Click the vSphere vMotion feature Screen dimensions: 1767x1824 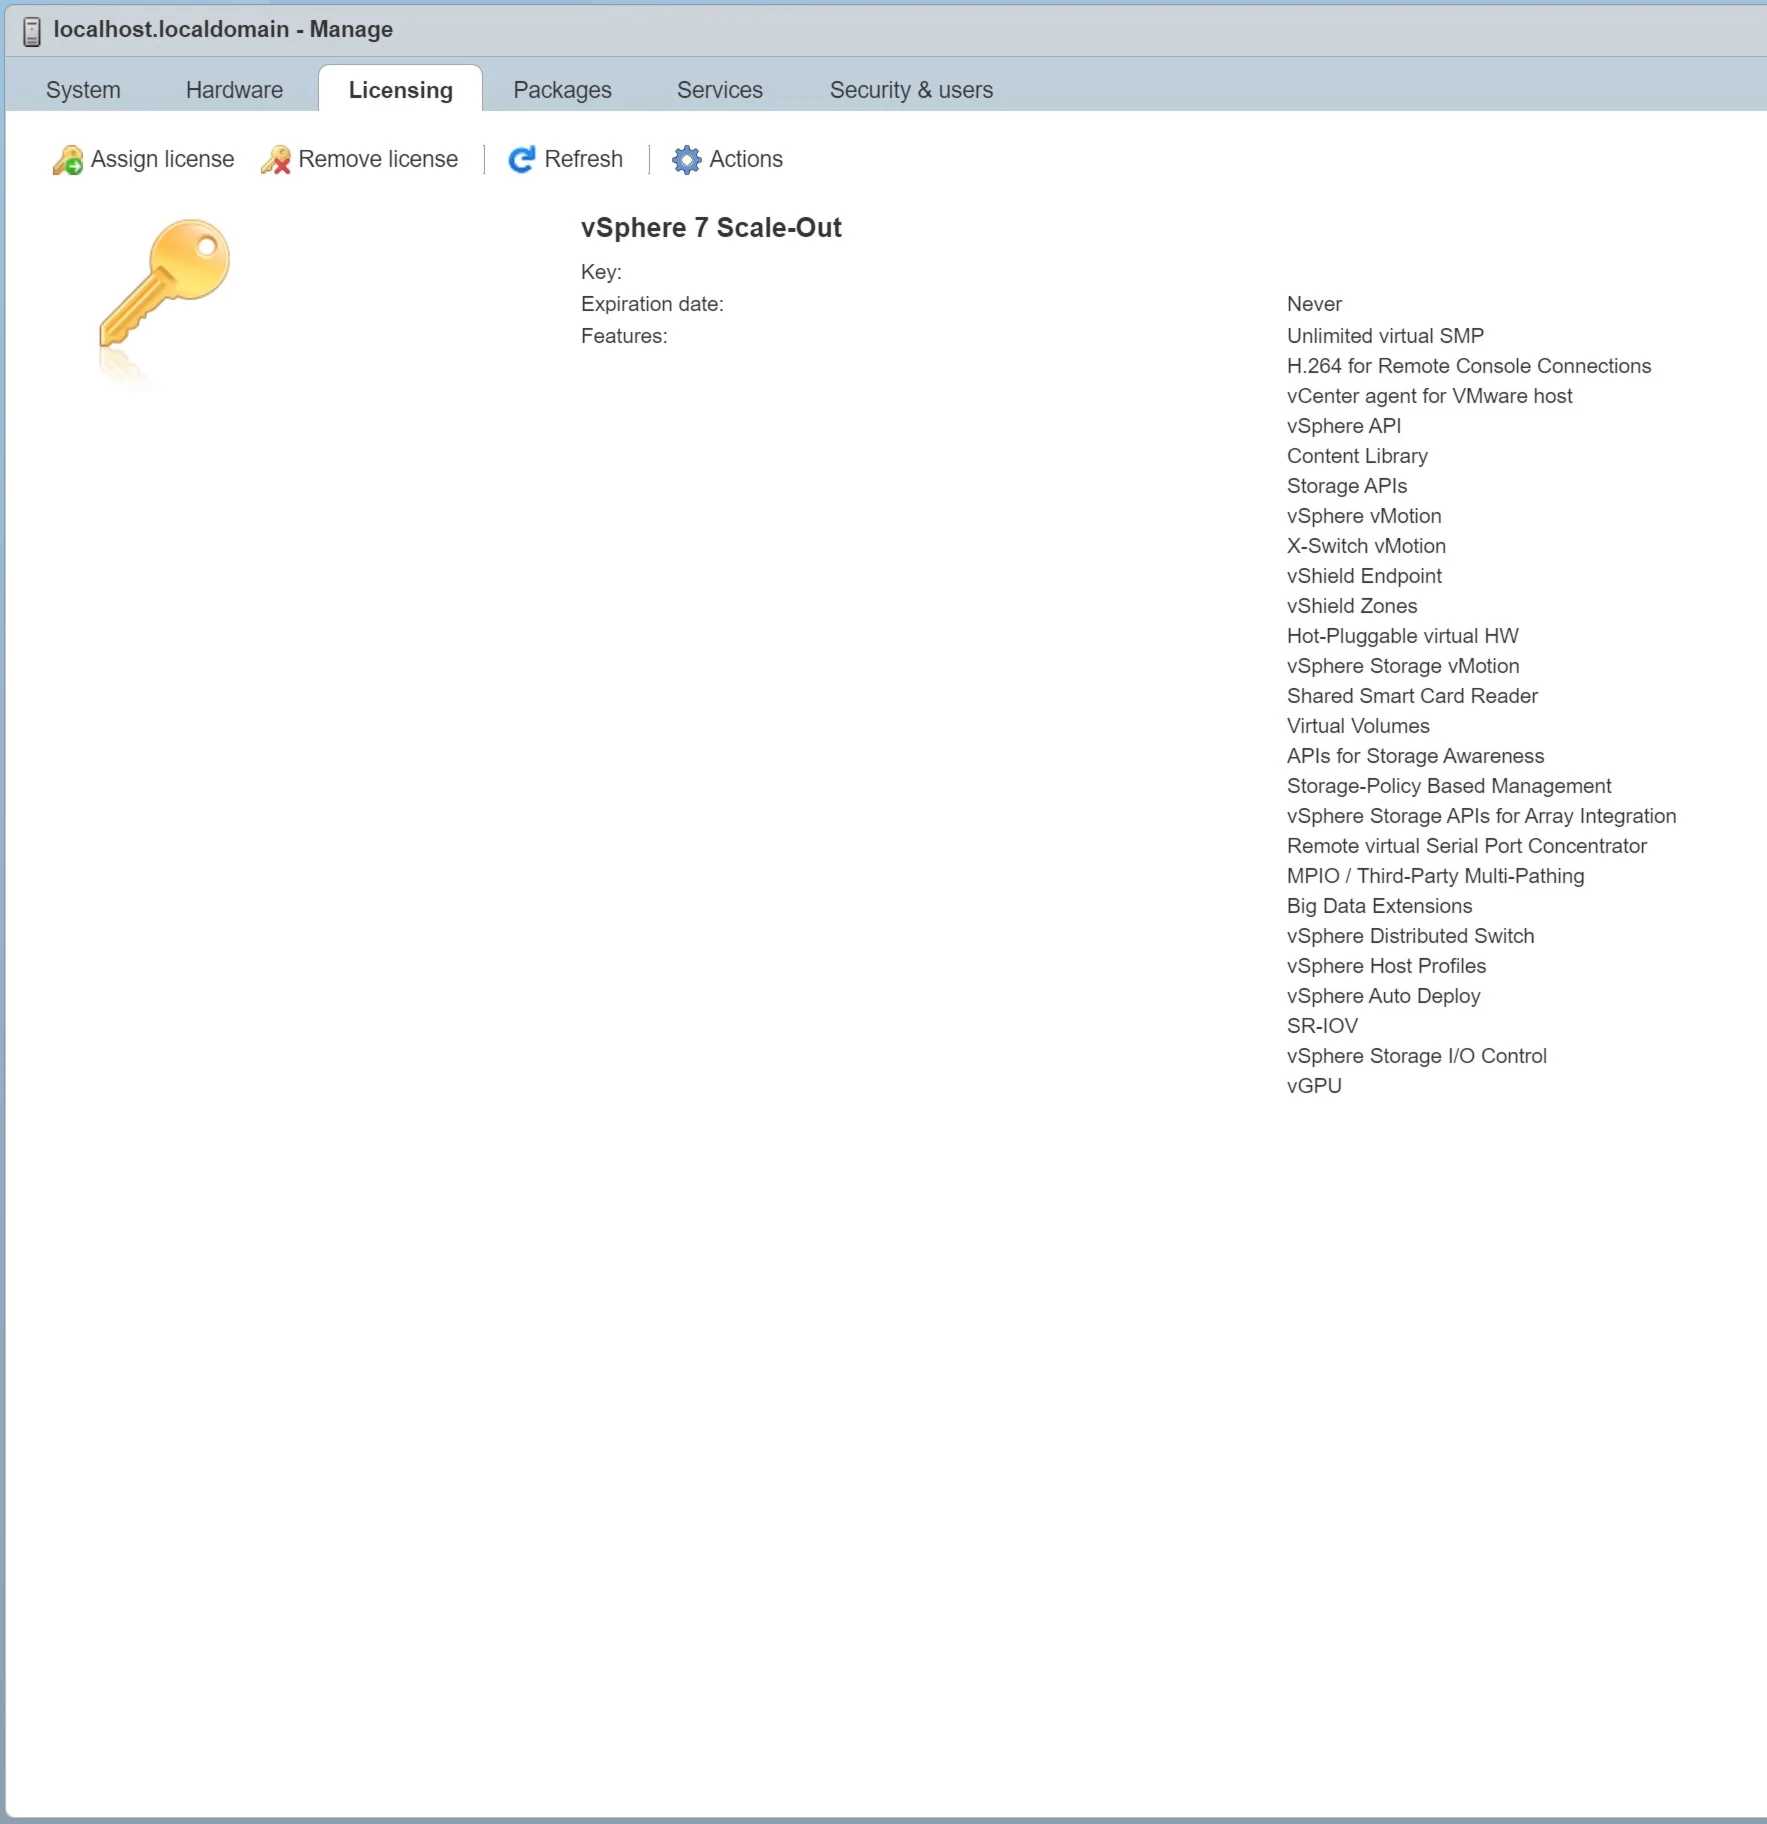[x=1364, y=516]
